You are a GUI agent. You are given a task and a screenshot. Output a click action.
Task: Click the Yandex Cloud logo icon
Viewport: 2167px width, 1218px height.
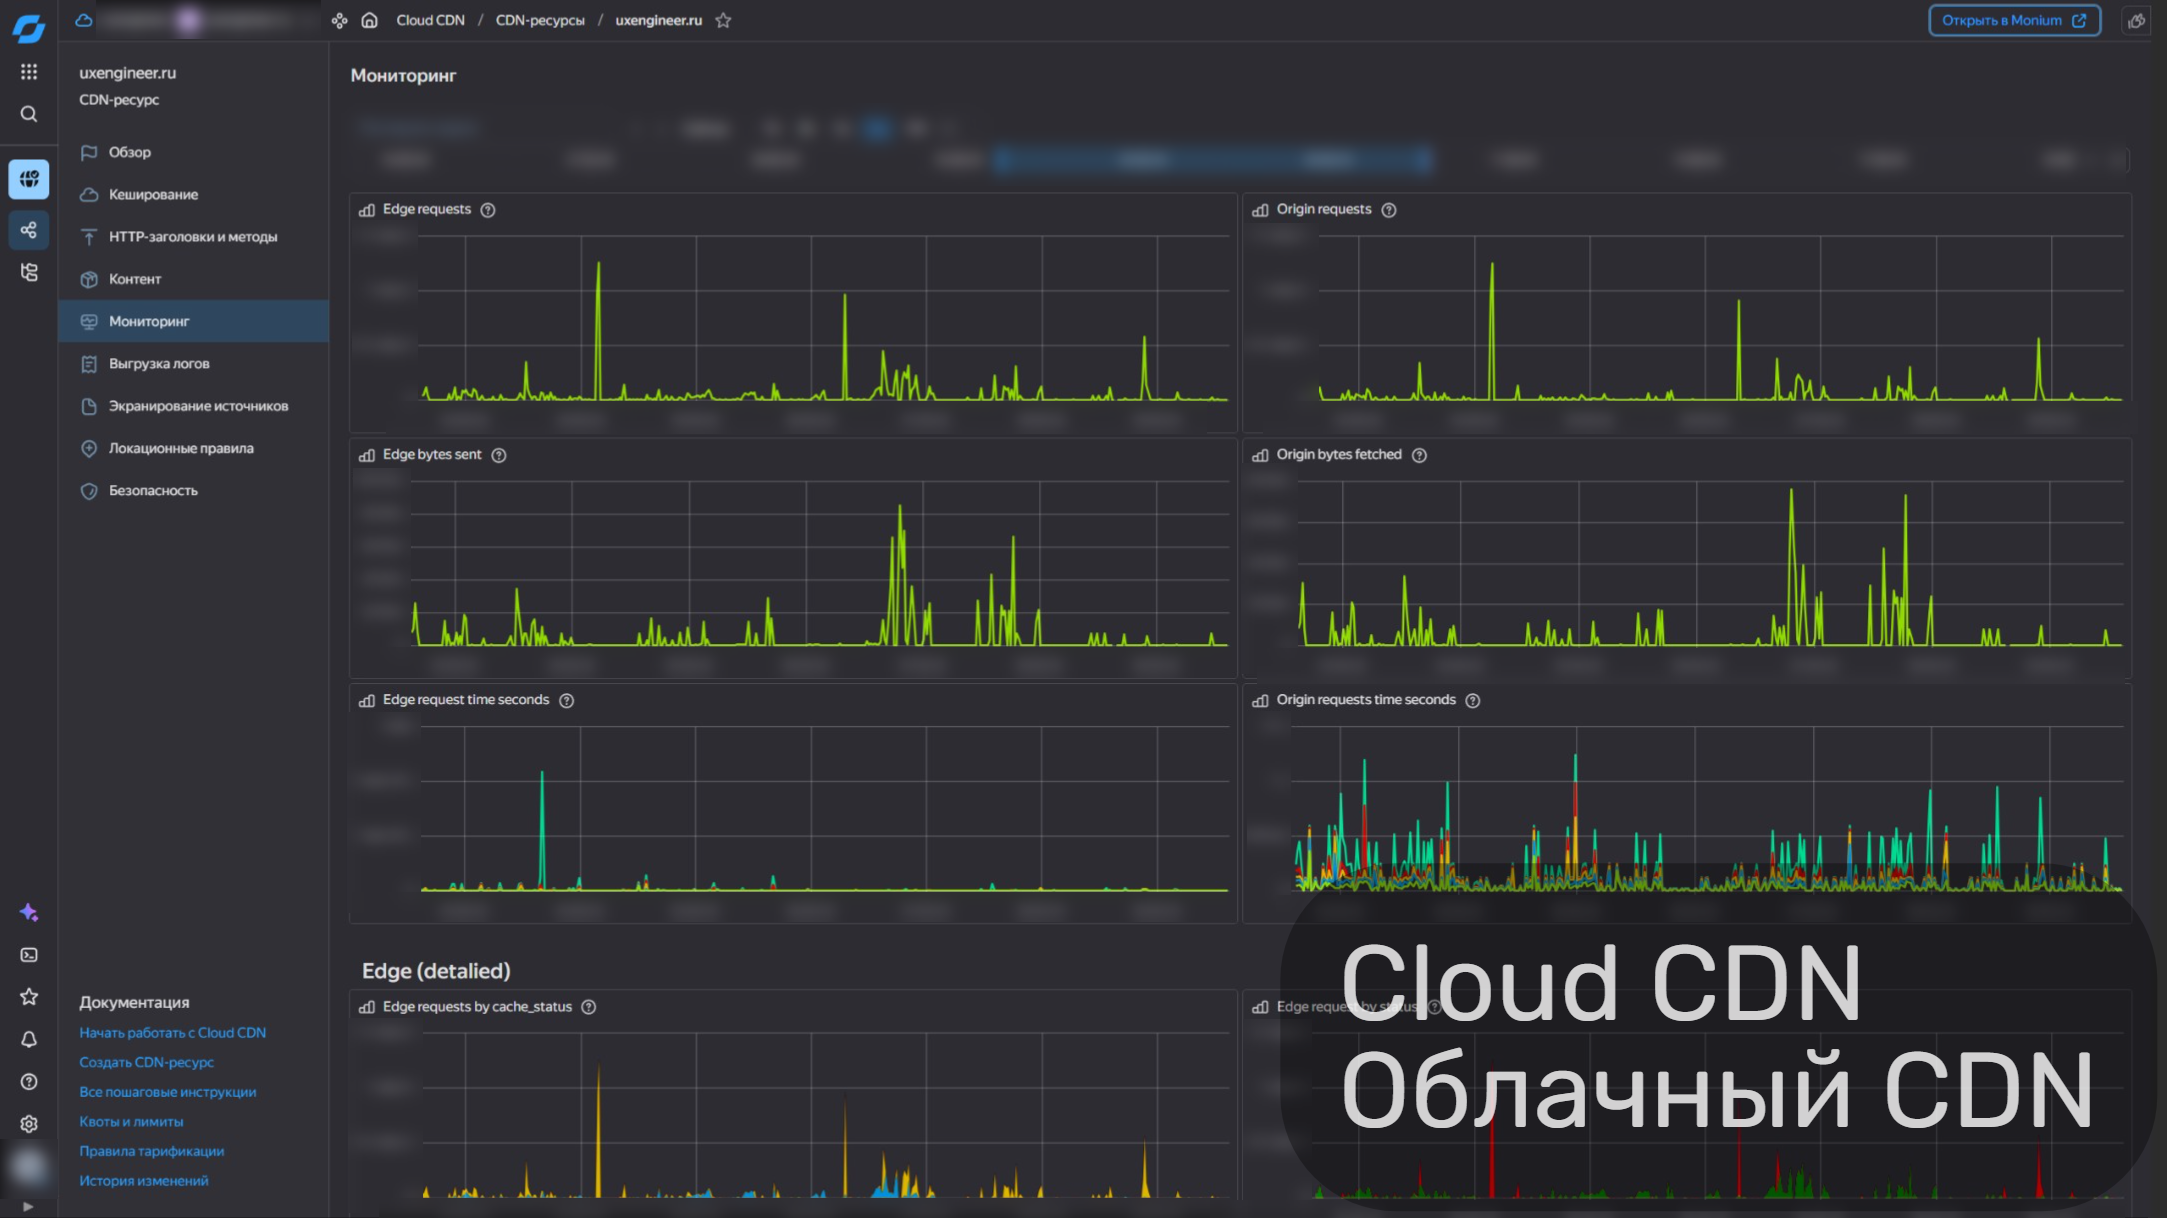pyautogui.click(x=28, y=28)
